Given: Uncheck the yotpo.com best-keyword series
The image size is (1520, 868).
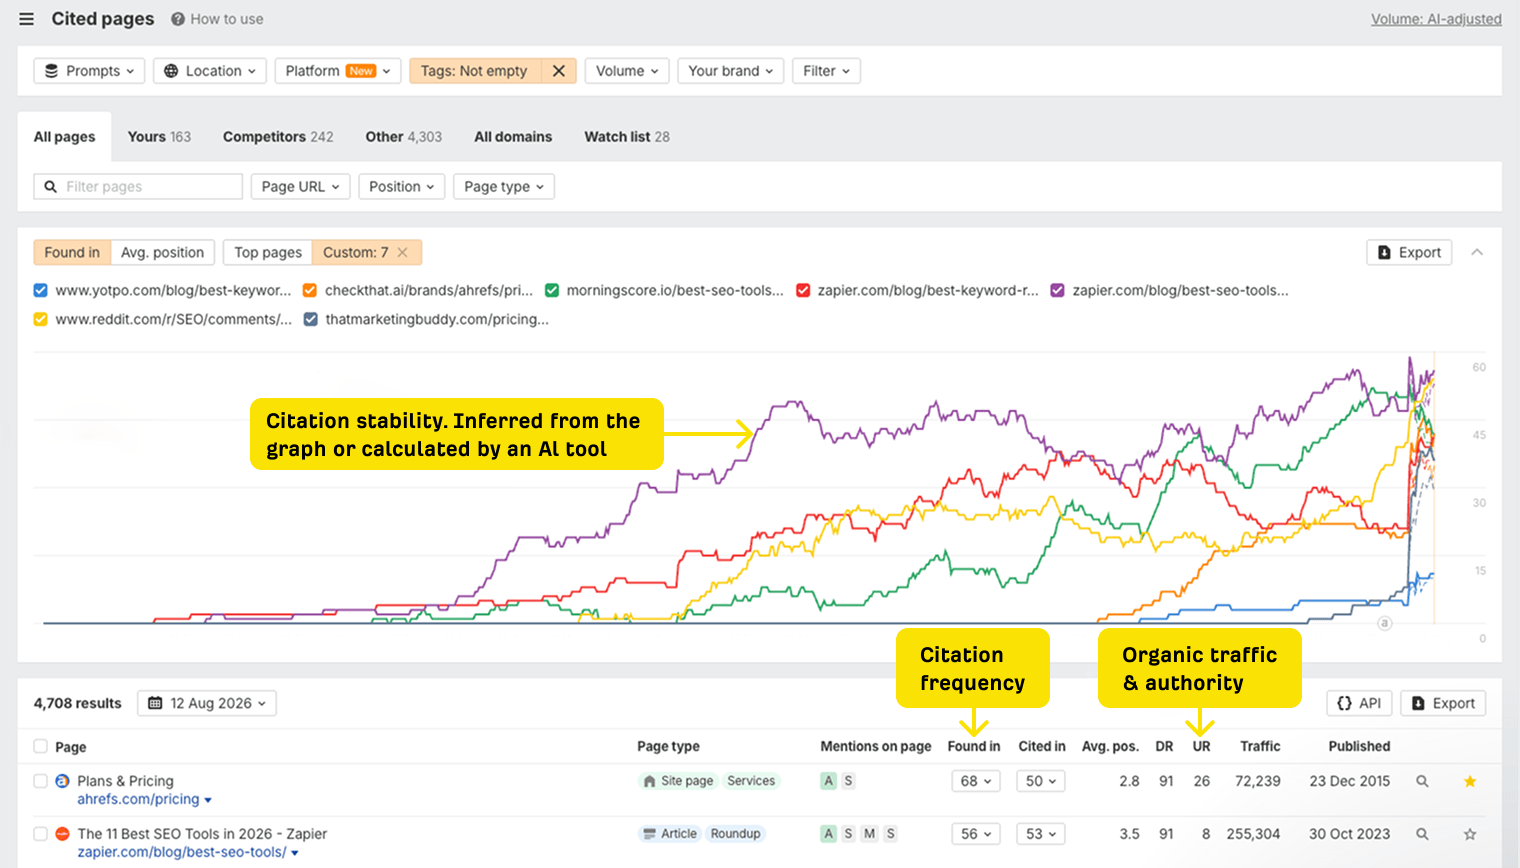Looking at the screenshot, I should (x=40, y=290).
